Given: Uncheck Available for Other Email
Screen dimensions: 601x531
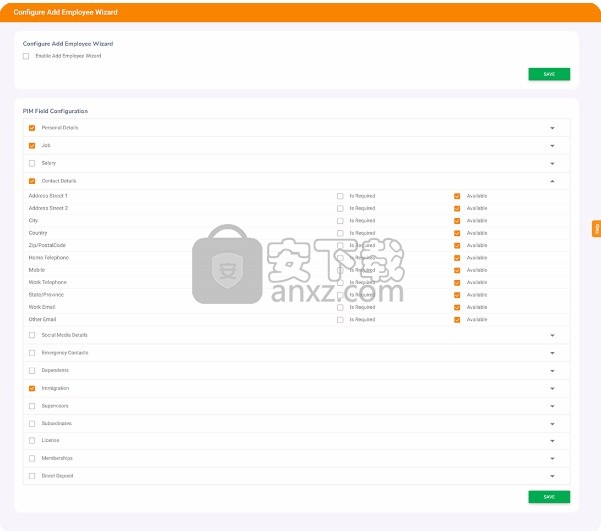Looking at the screenshot, I should pos(457,320).
